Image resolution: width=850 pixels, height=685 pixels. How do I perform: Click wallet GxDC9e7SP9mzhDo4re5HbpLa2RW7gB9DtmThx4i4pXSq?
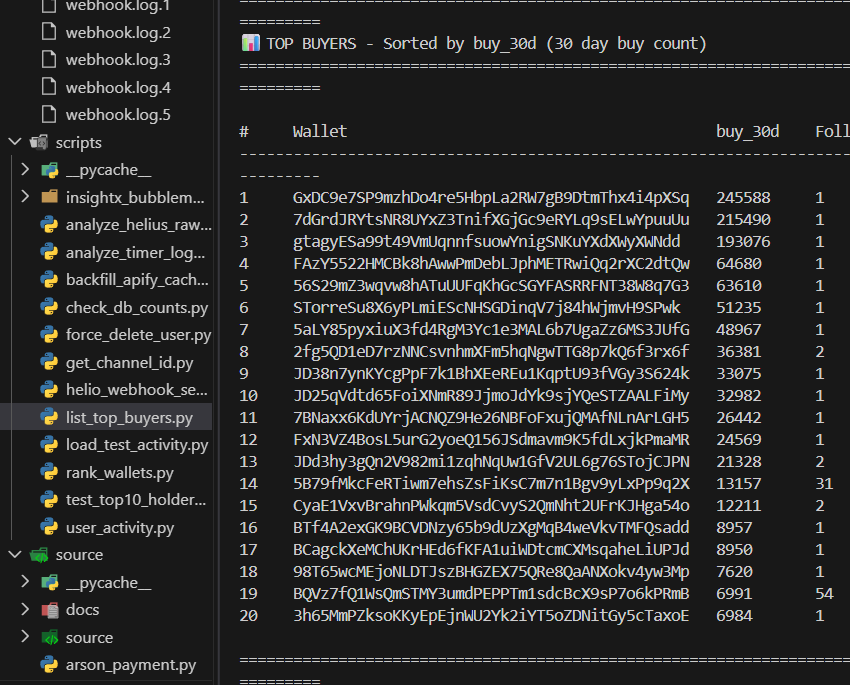(x=491, y=198)
